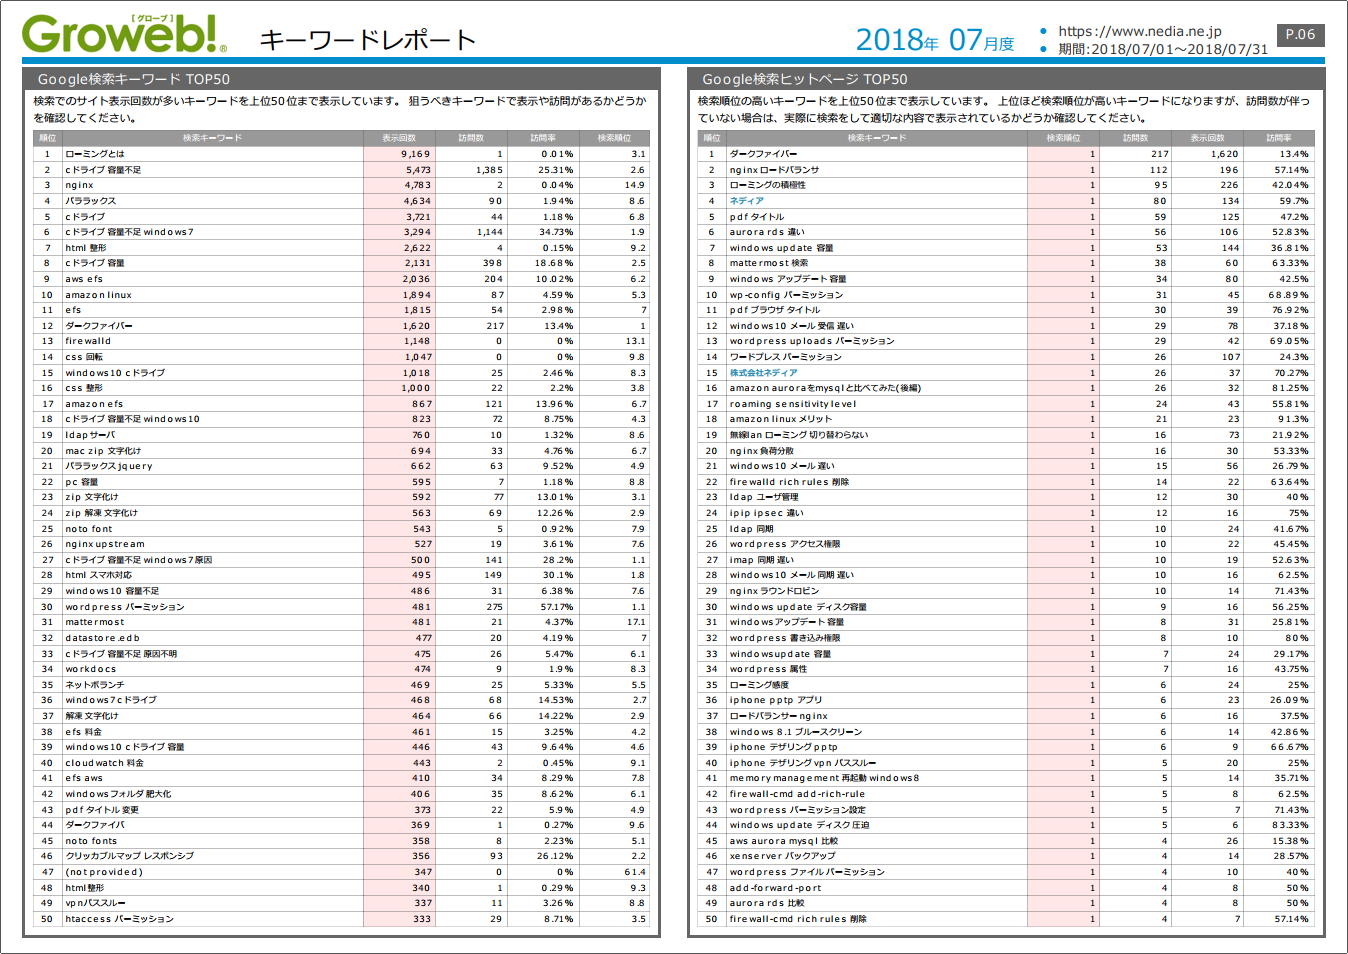Click the 訪問率 column header in left table

[543, 138]
